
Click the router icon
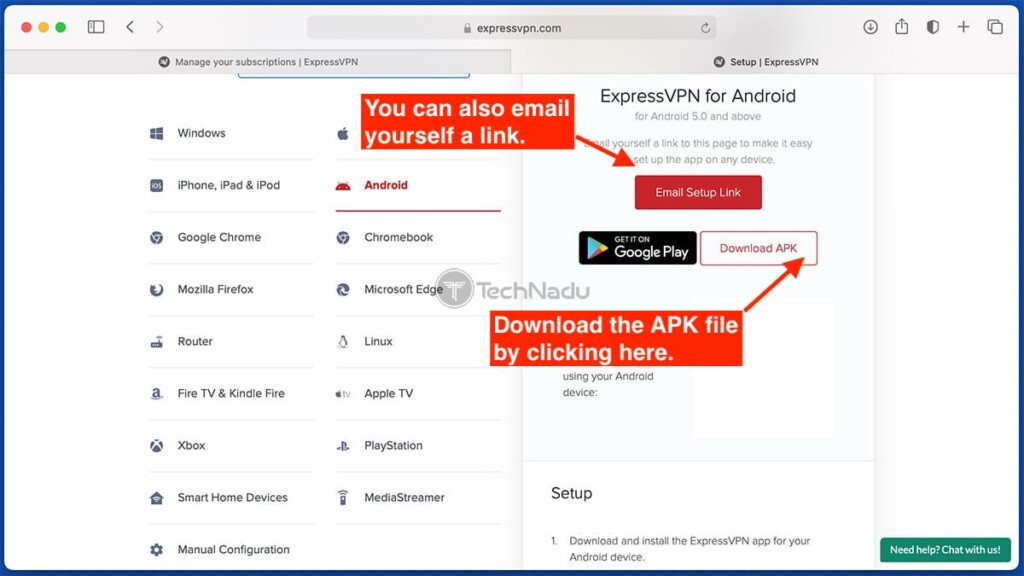click(x=157, y=342)
